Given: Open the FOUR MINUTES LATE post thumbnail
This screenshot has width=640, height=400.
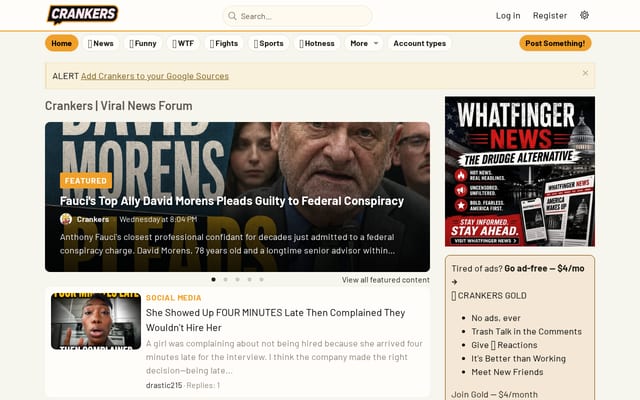Looking at the screenshot, I should click(96, 321).
